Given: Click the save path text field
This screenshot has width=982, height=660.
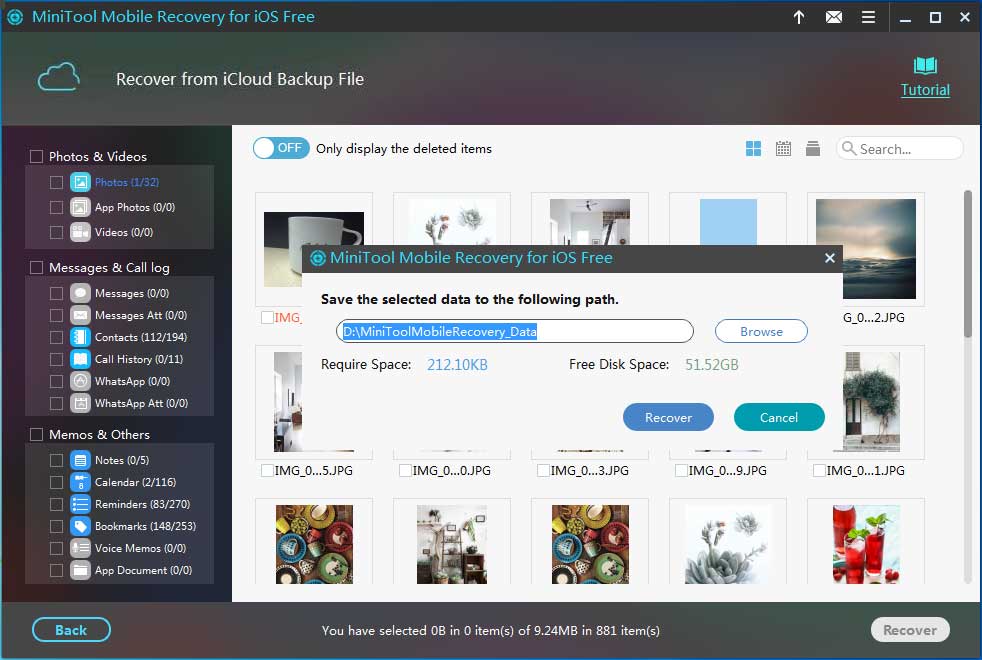Looking at the screenshot, I should (x=515, y=331).
